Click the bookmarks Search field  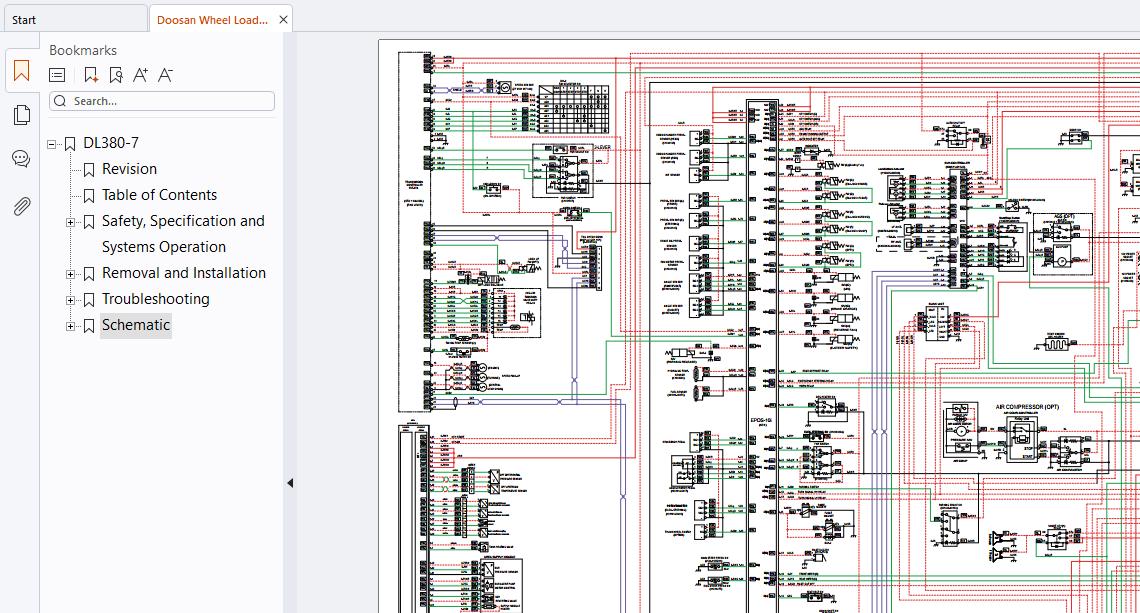(x=162, y=101)
